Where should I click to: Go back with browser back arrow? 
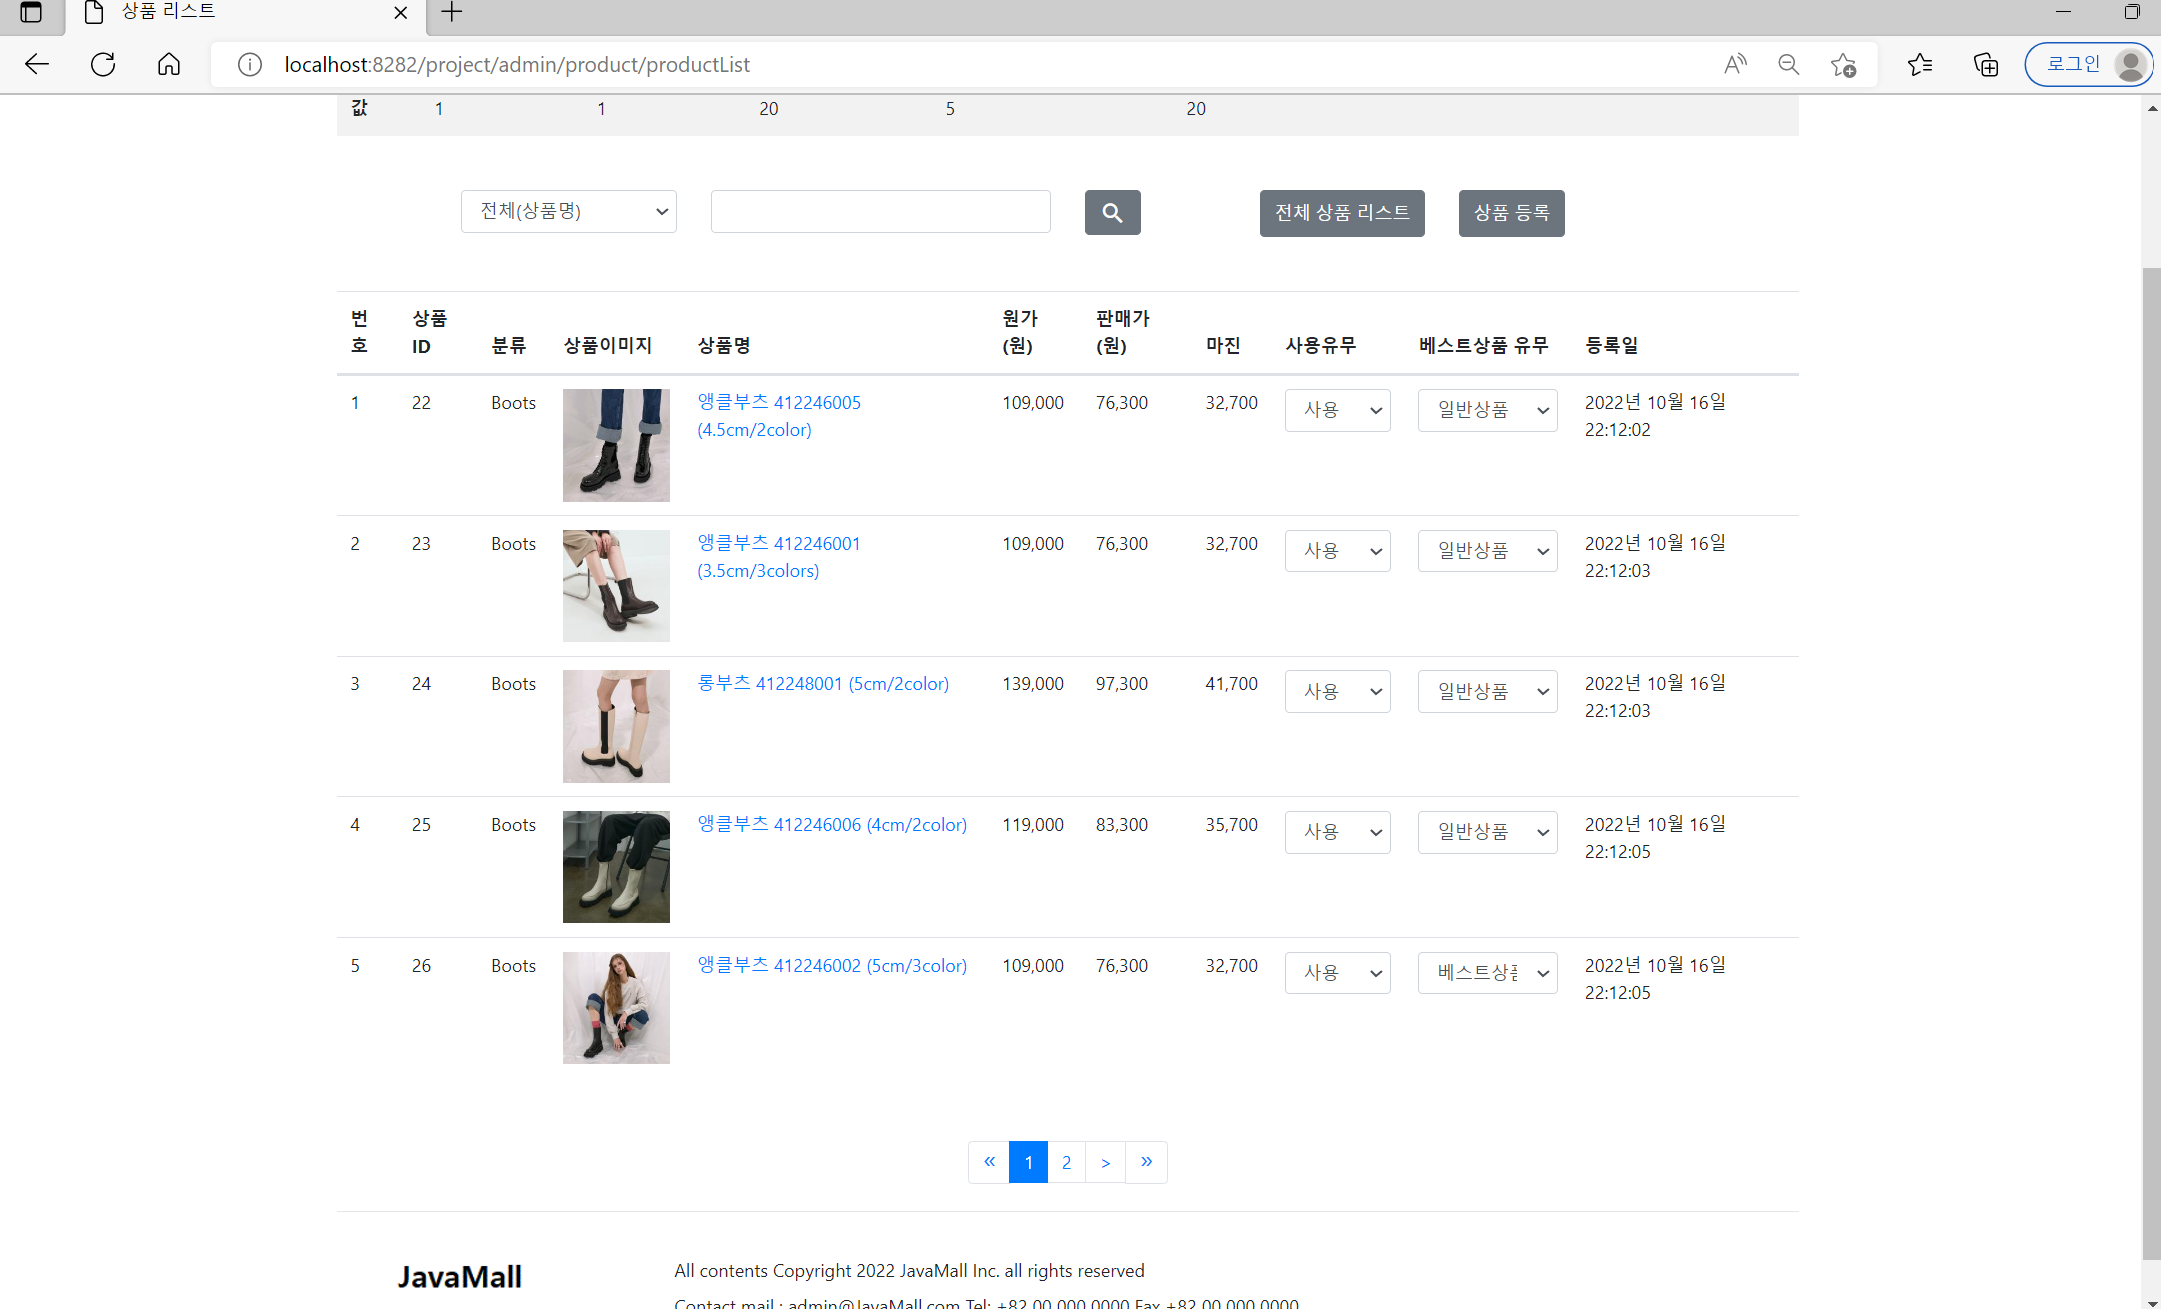[37, 65]
